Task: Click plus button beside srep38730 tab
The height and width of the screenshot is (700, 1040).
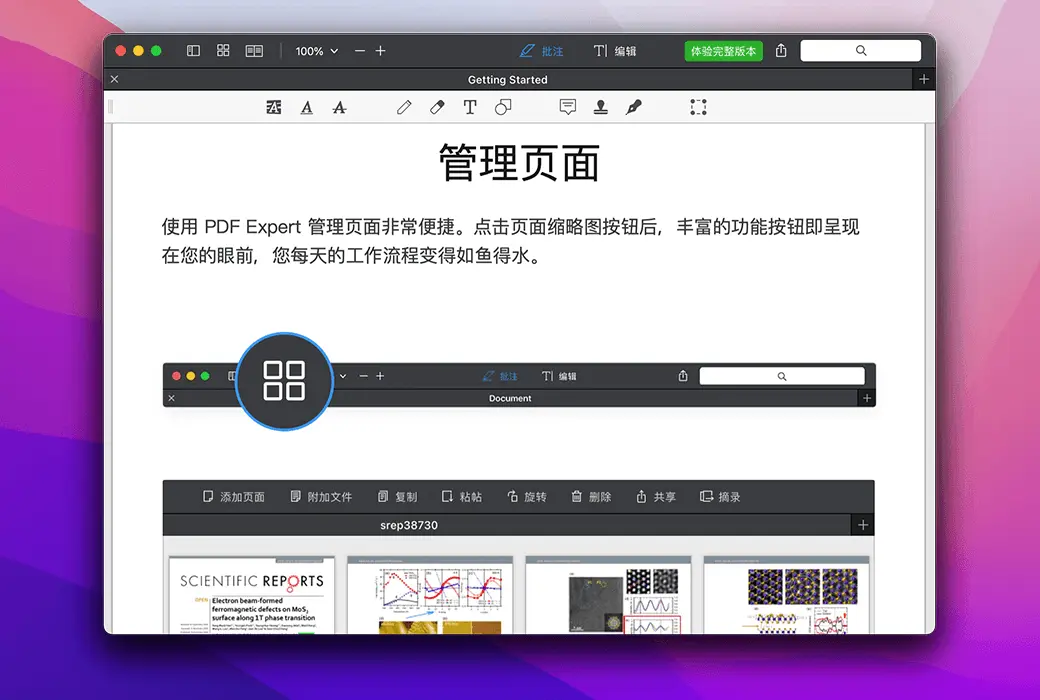Action: 862,525
